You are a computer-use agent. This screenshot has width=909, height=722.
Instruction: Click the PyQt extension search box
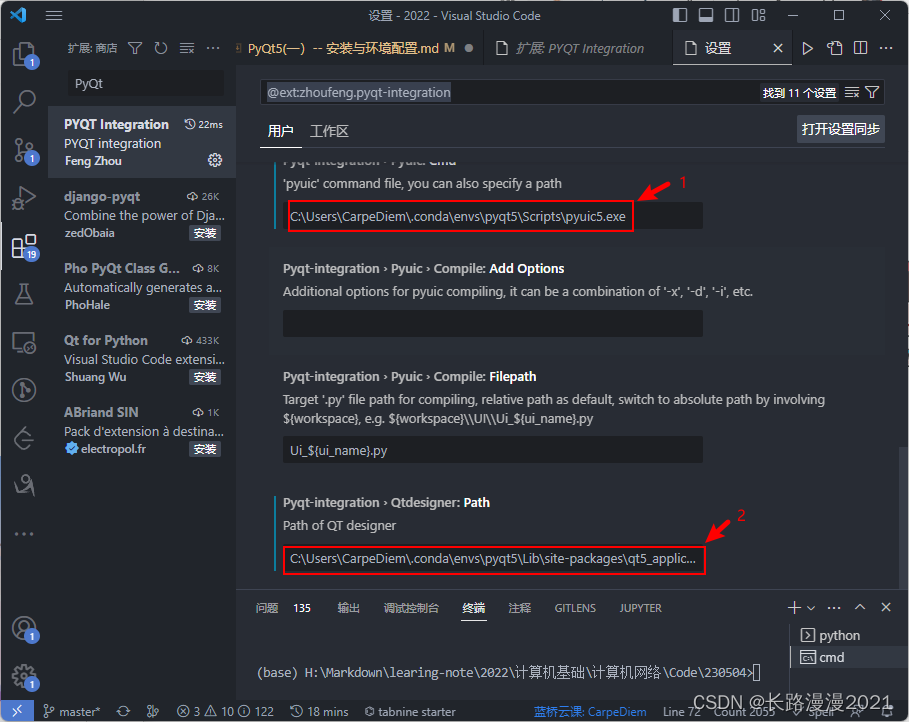[x=146, y=84]
